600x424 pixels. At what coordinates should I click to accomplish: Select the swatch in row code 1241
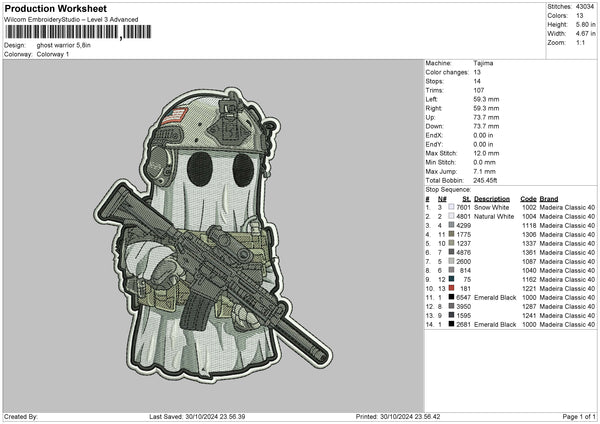451,315
